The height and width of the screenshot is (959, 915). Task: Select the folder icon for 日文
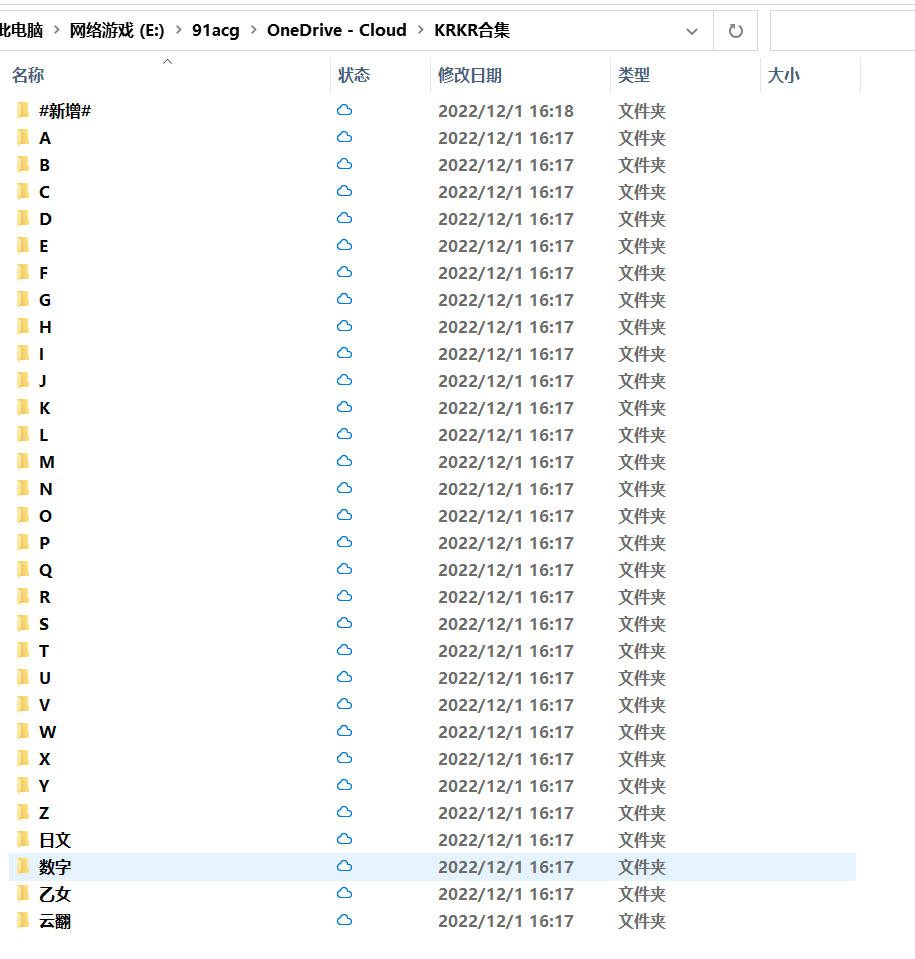23,840
